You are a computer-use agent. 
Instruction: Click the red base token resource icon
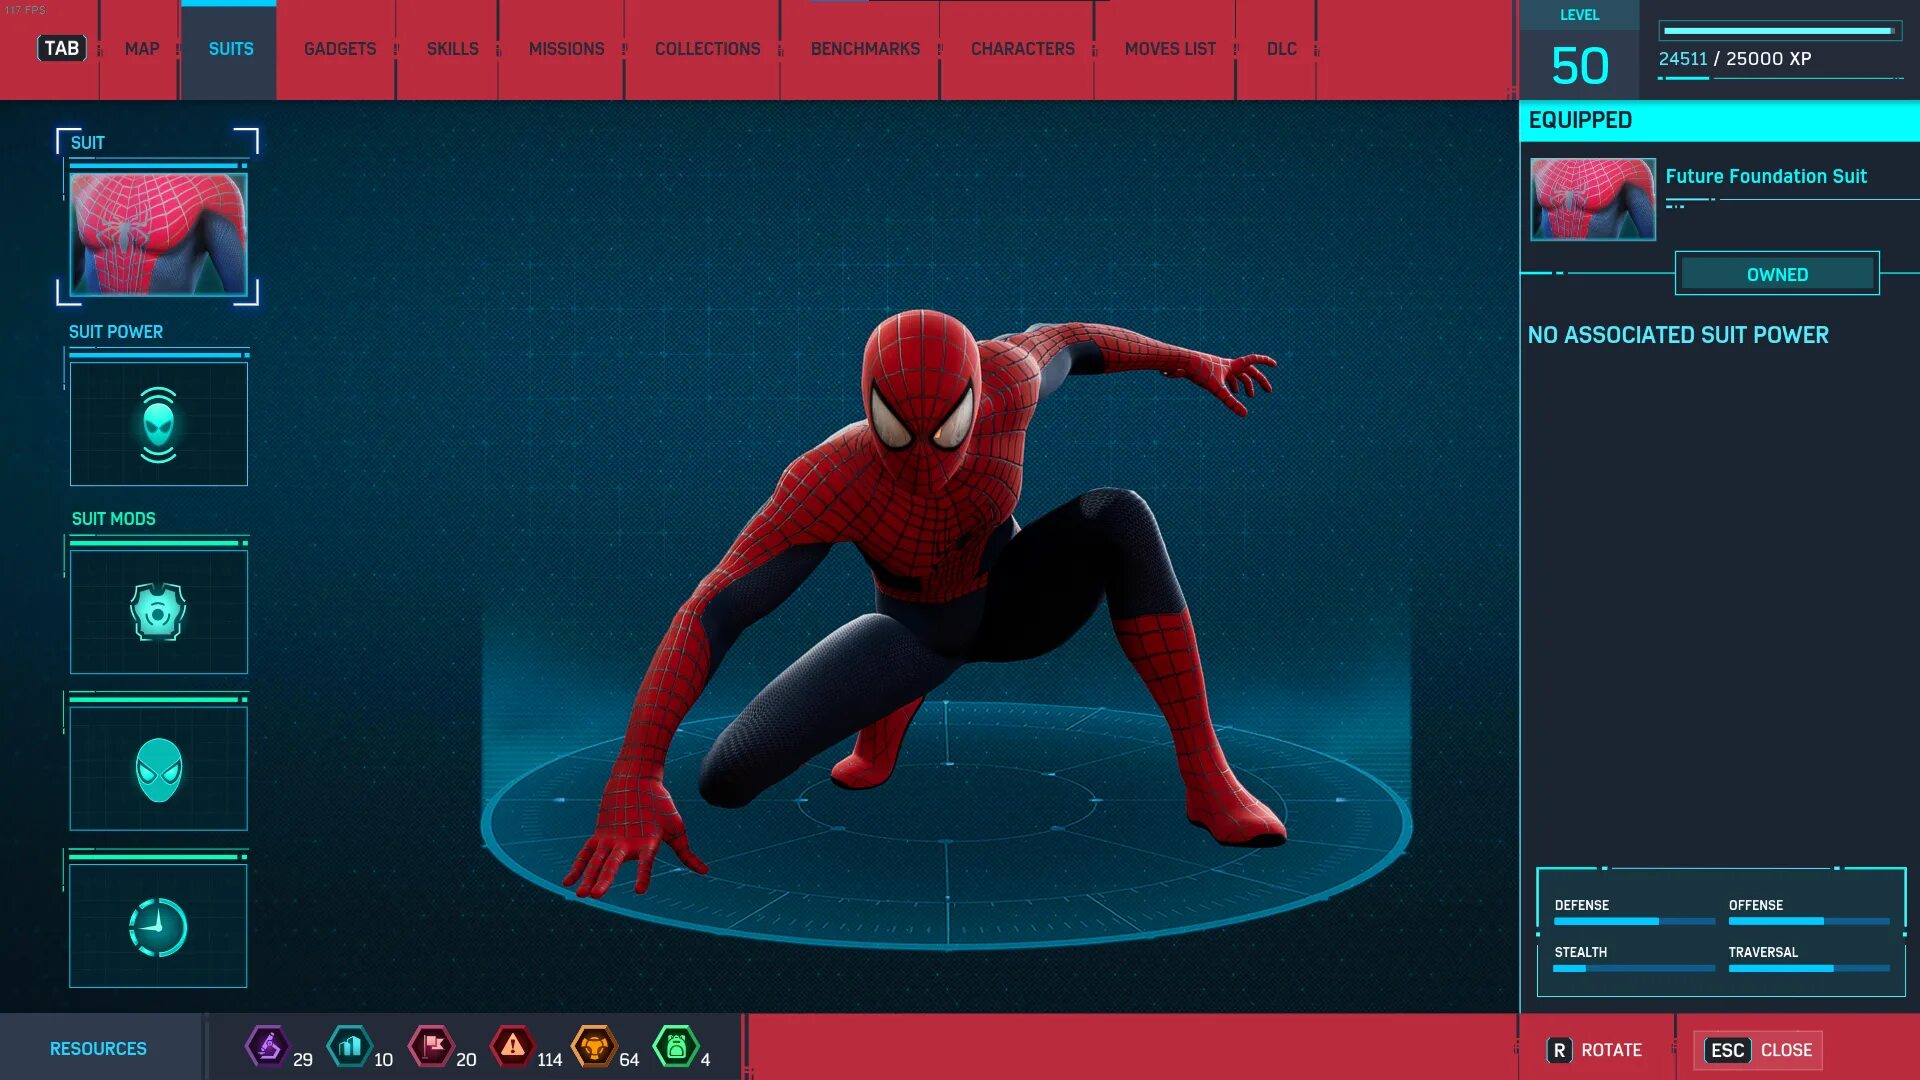[x=432, y=1047]
